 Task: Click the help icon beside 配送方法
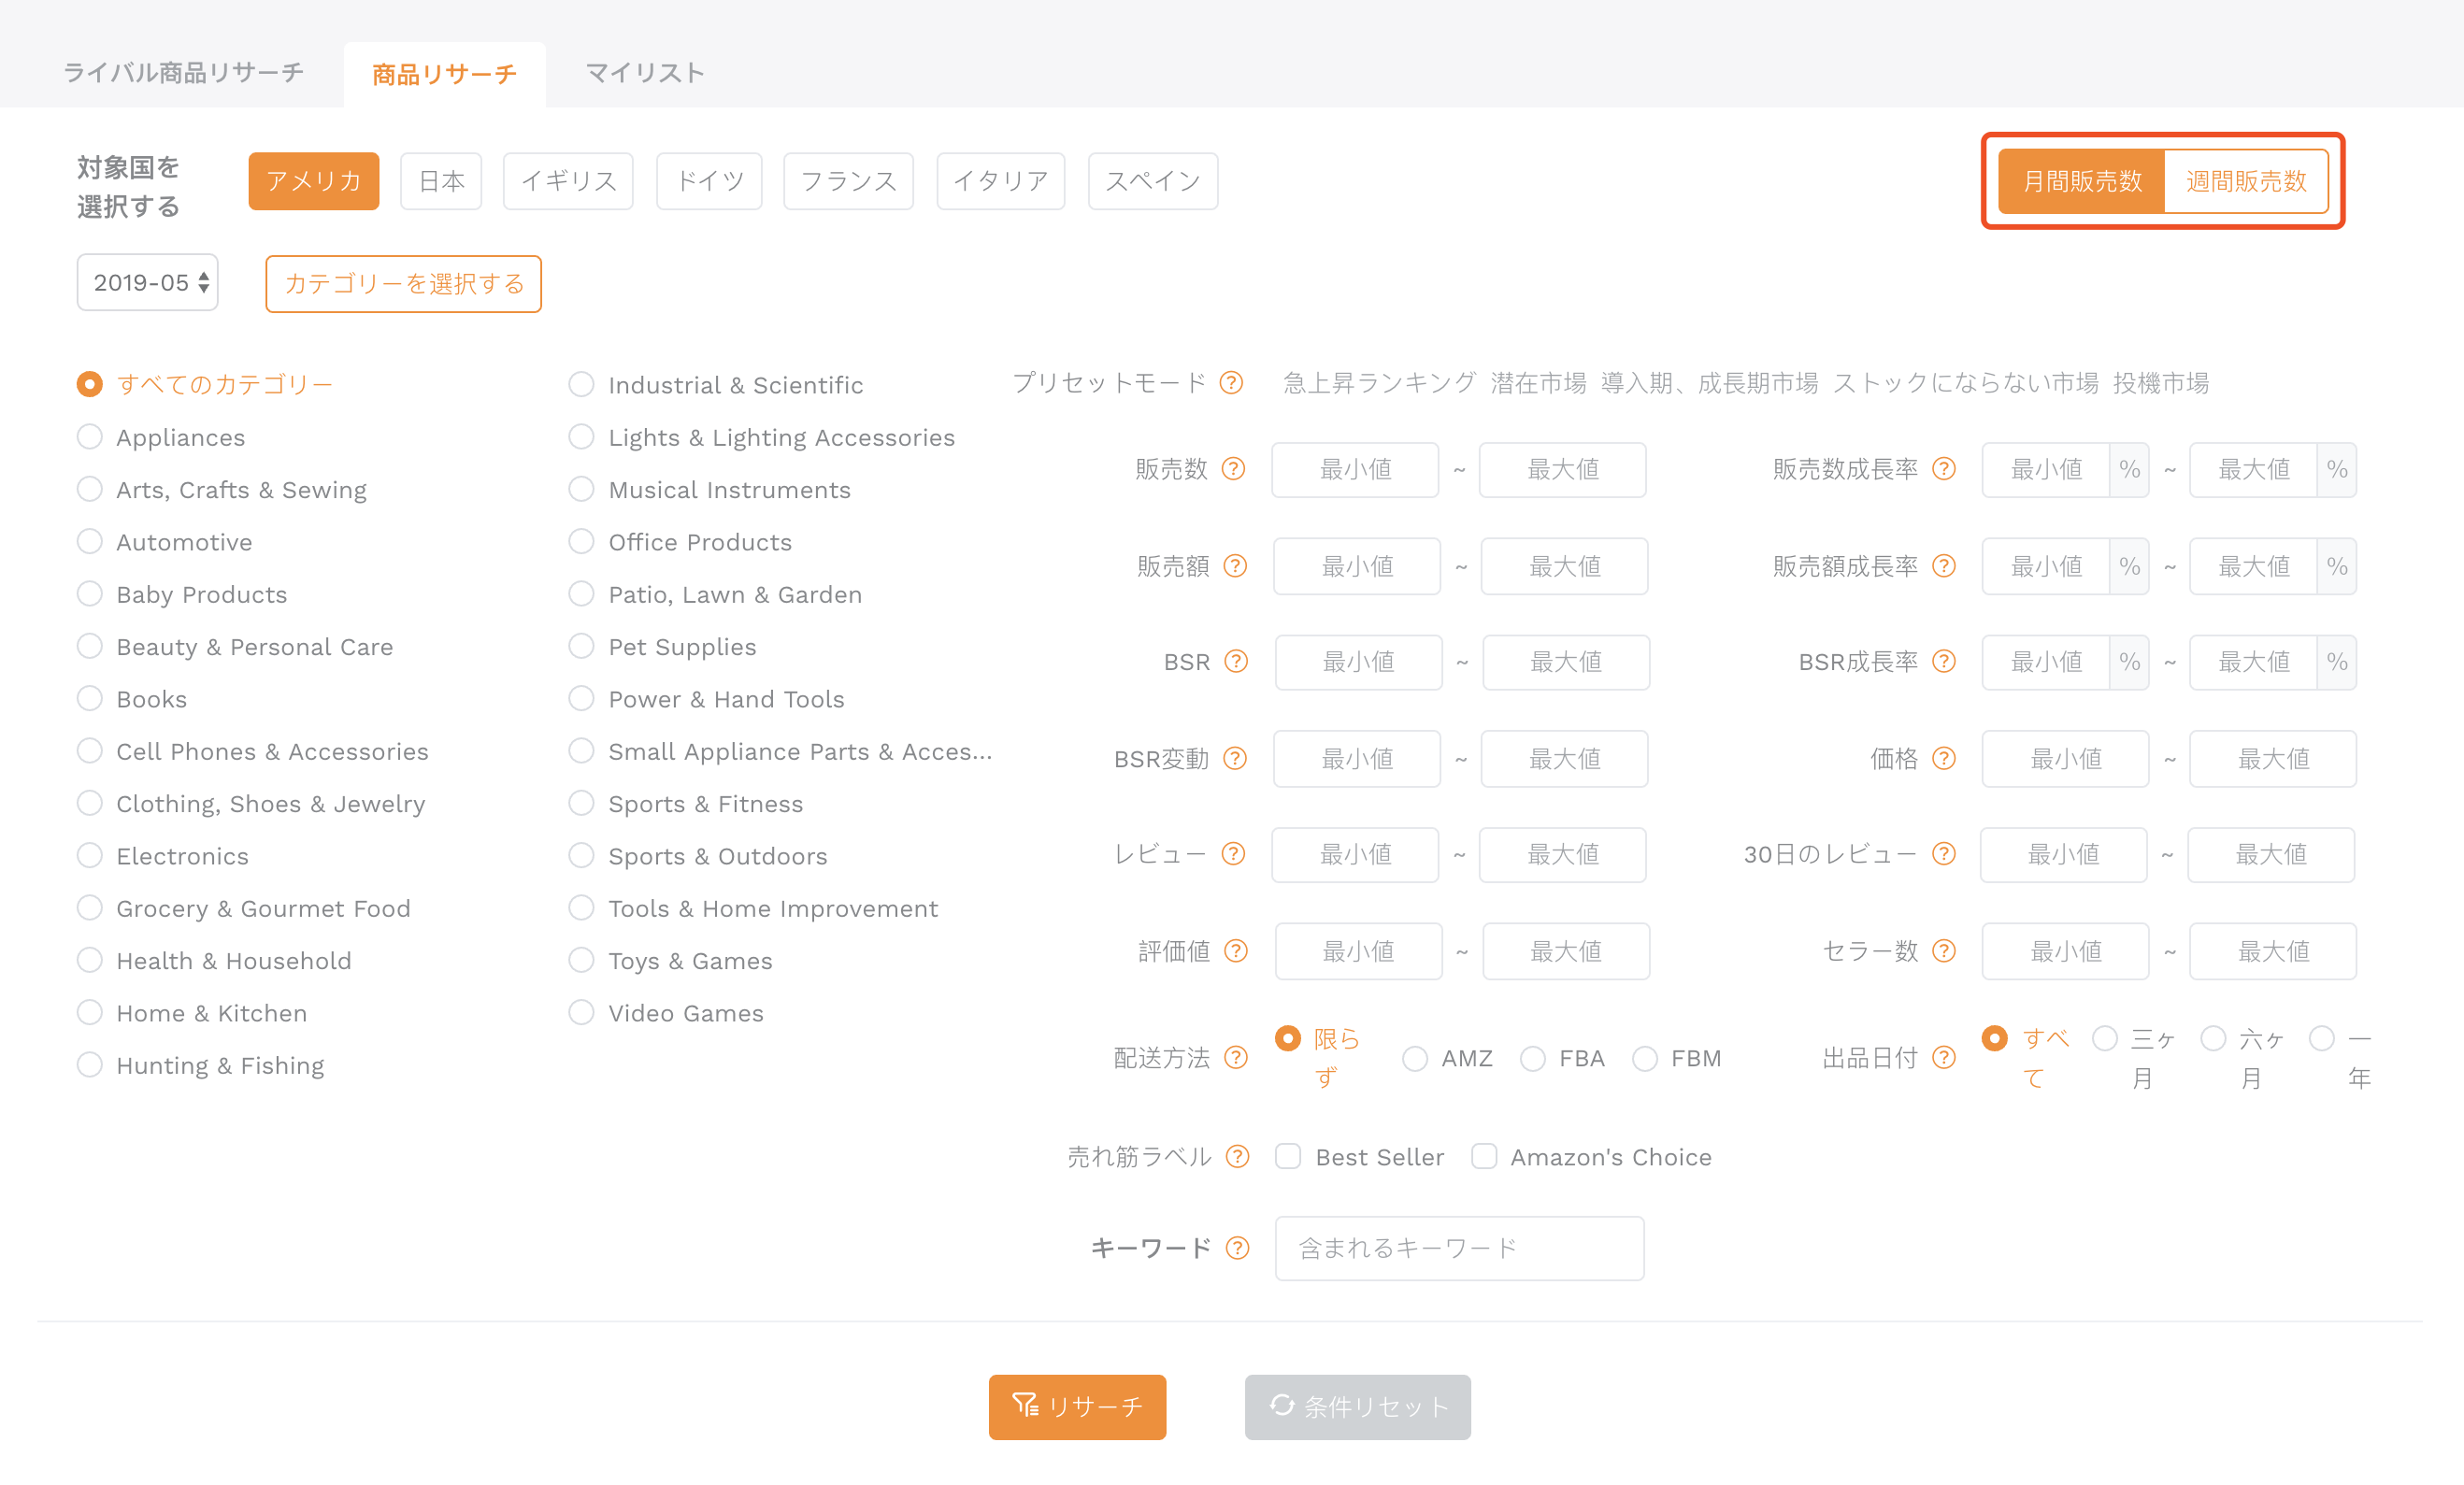1237,1058
